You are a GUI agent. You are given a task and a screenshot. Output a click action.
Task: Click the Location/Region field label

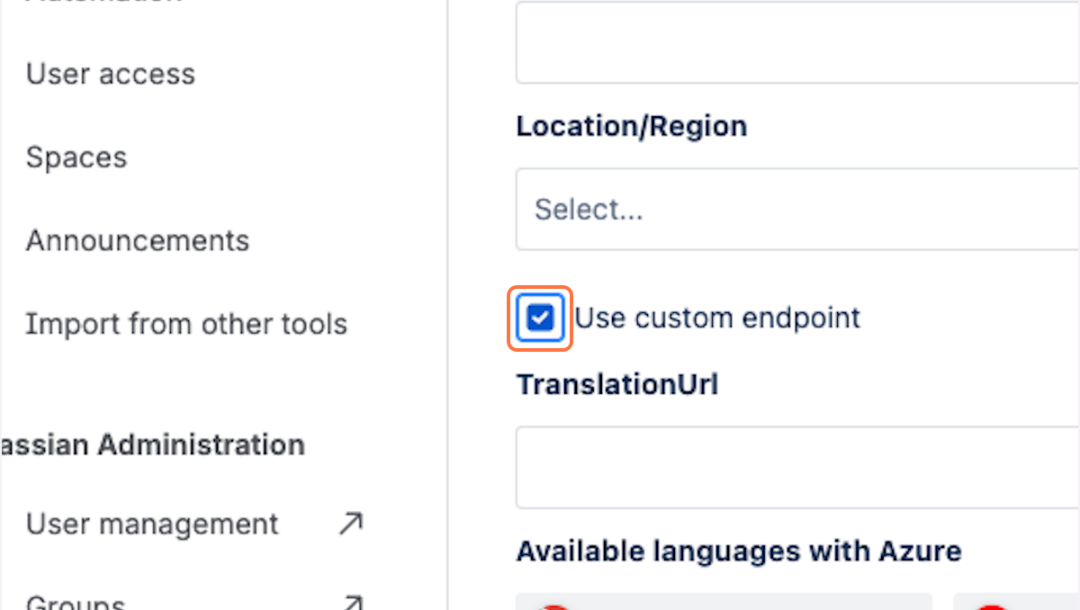[x=631, y=126]
